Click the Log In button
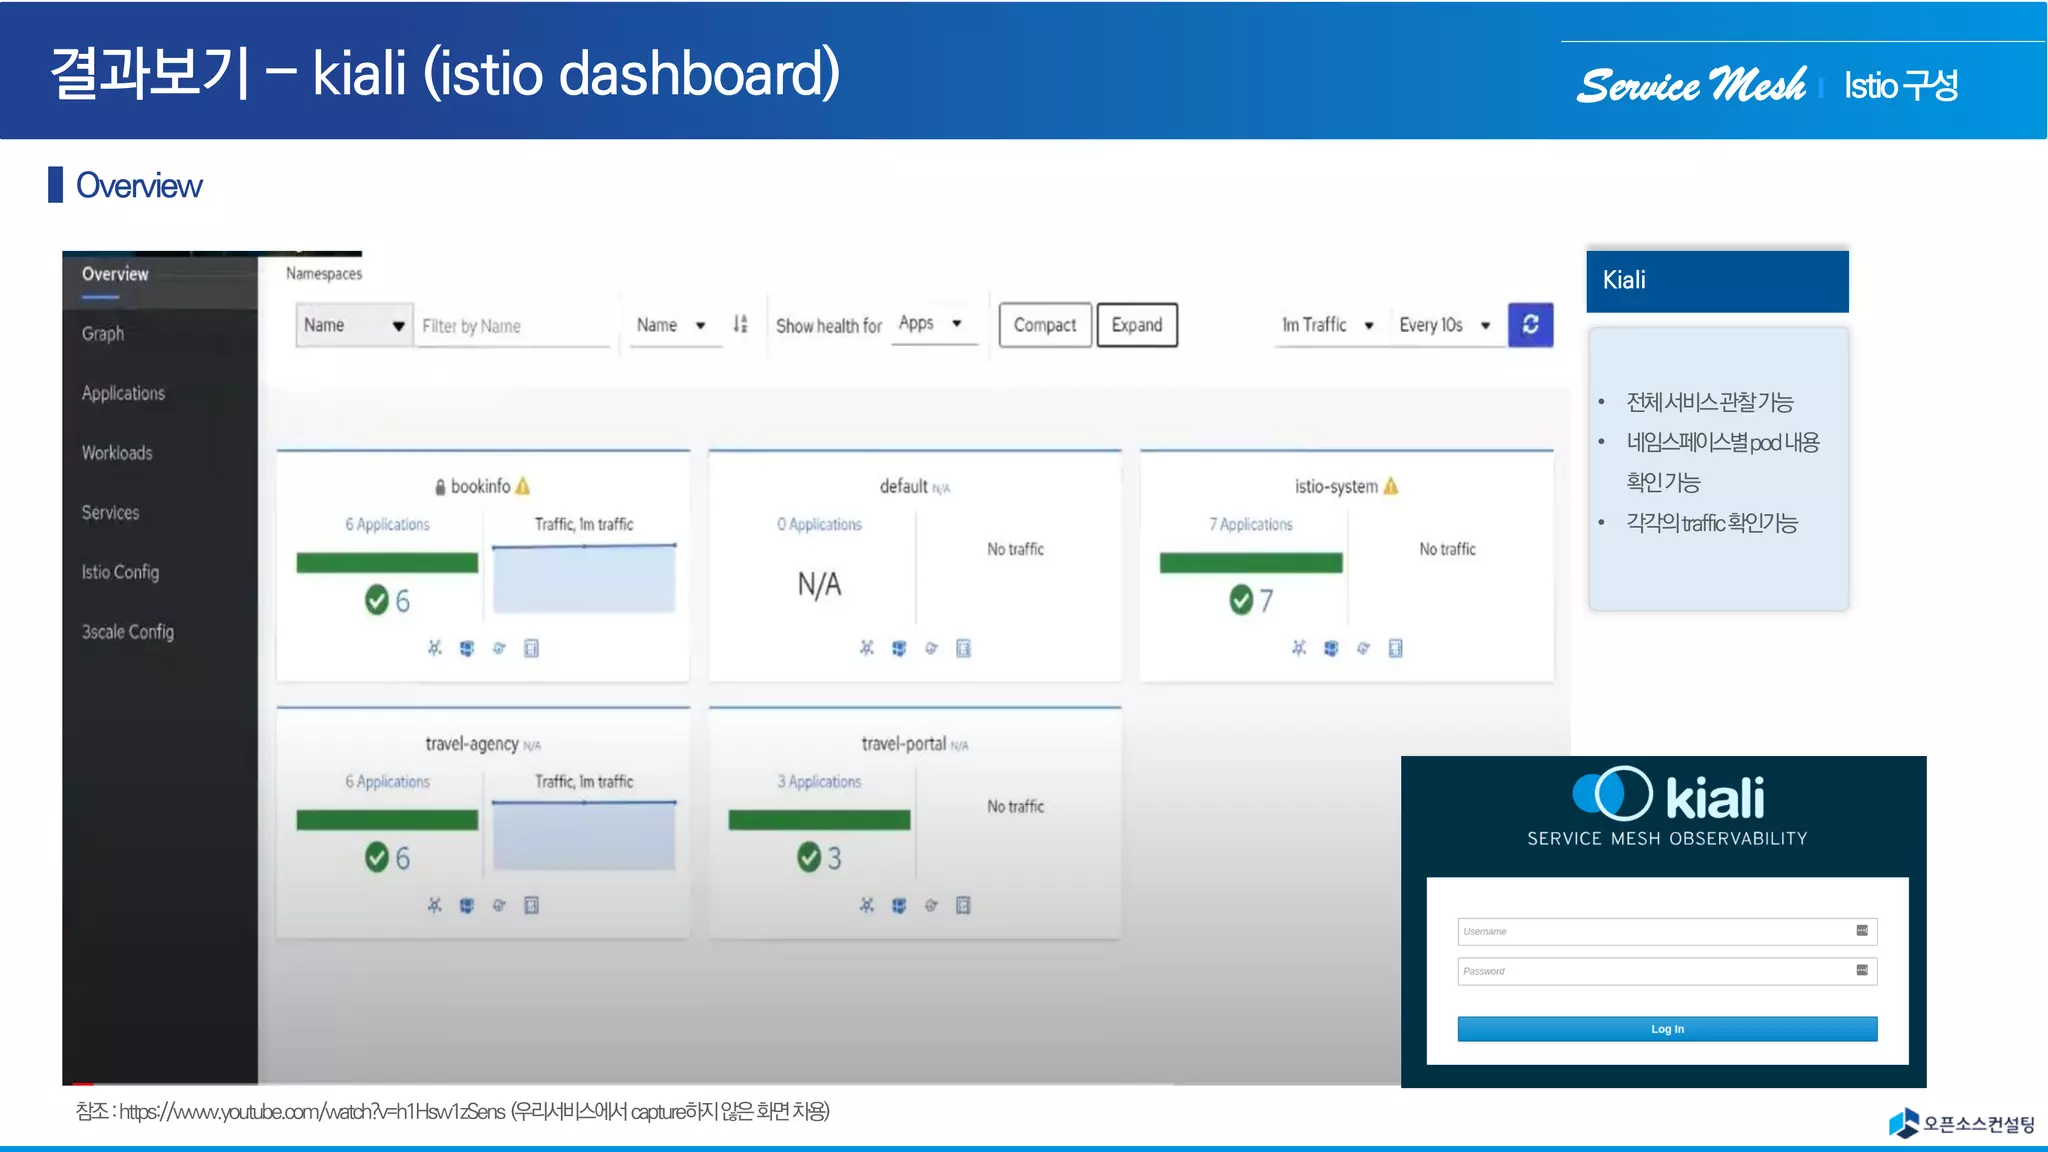This screenshot has width=2048, height=1152. click(1667, 1029)
